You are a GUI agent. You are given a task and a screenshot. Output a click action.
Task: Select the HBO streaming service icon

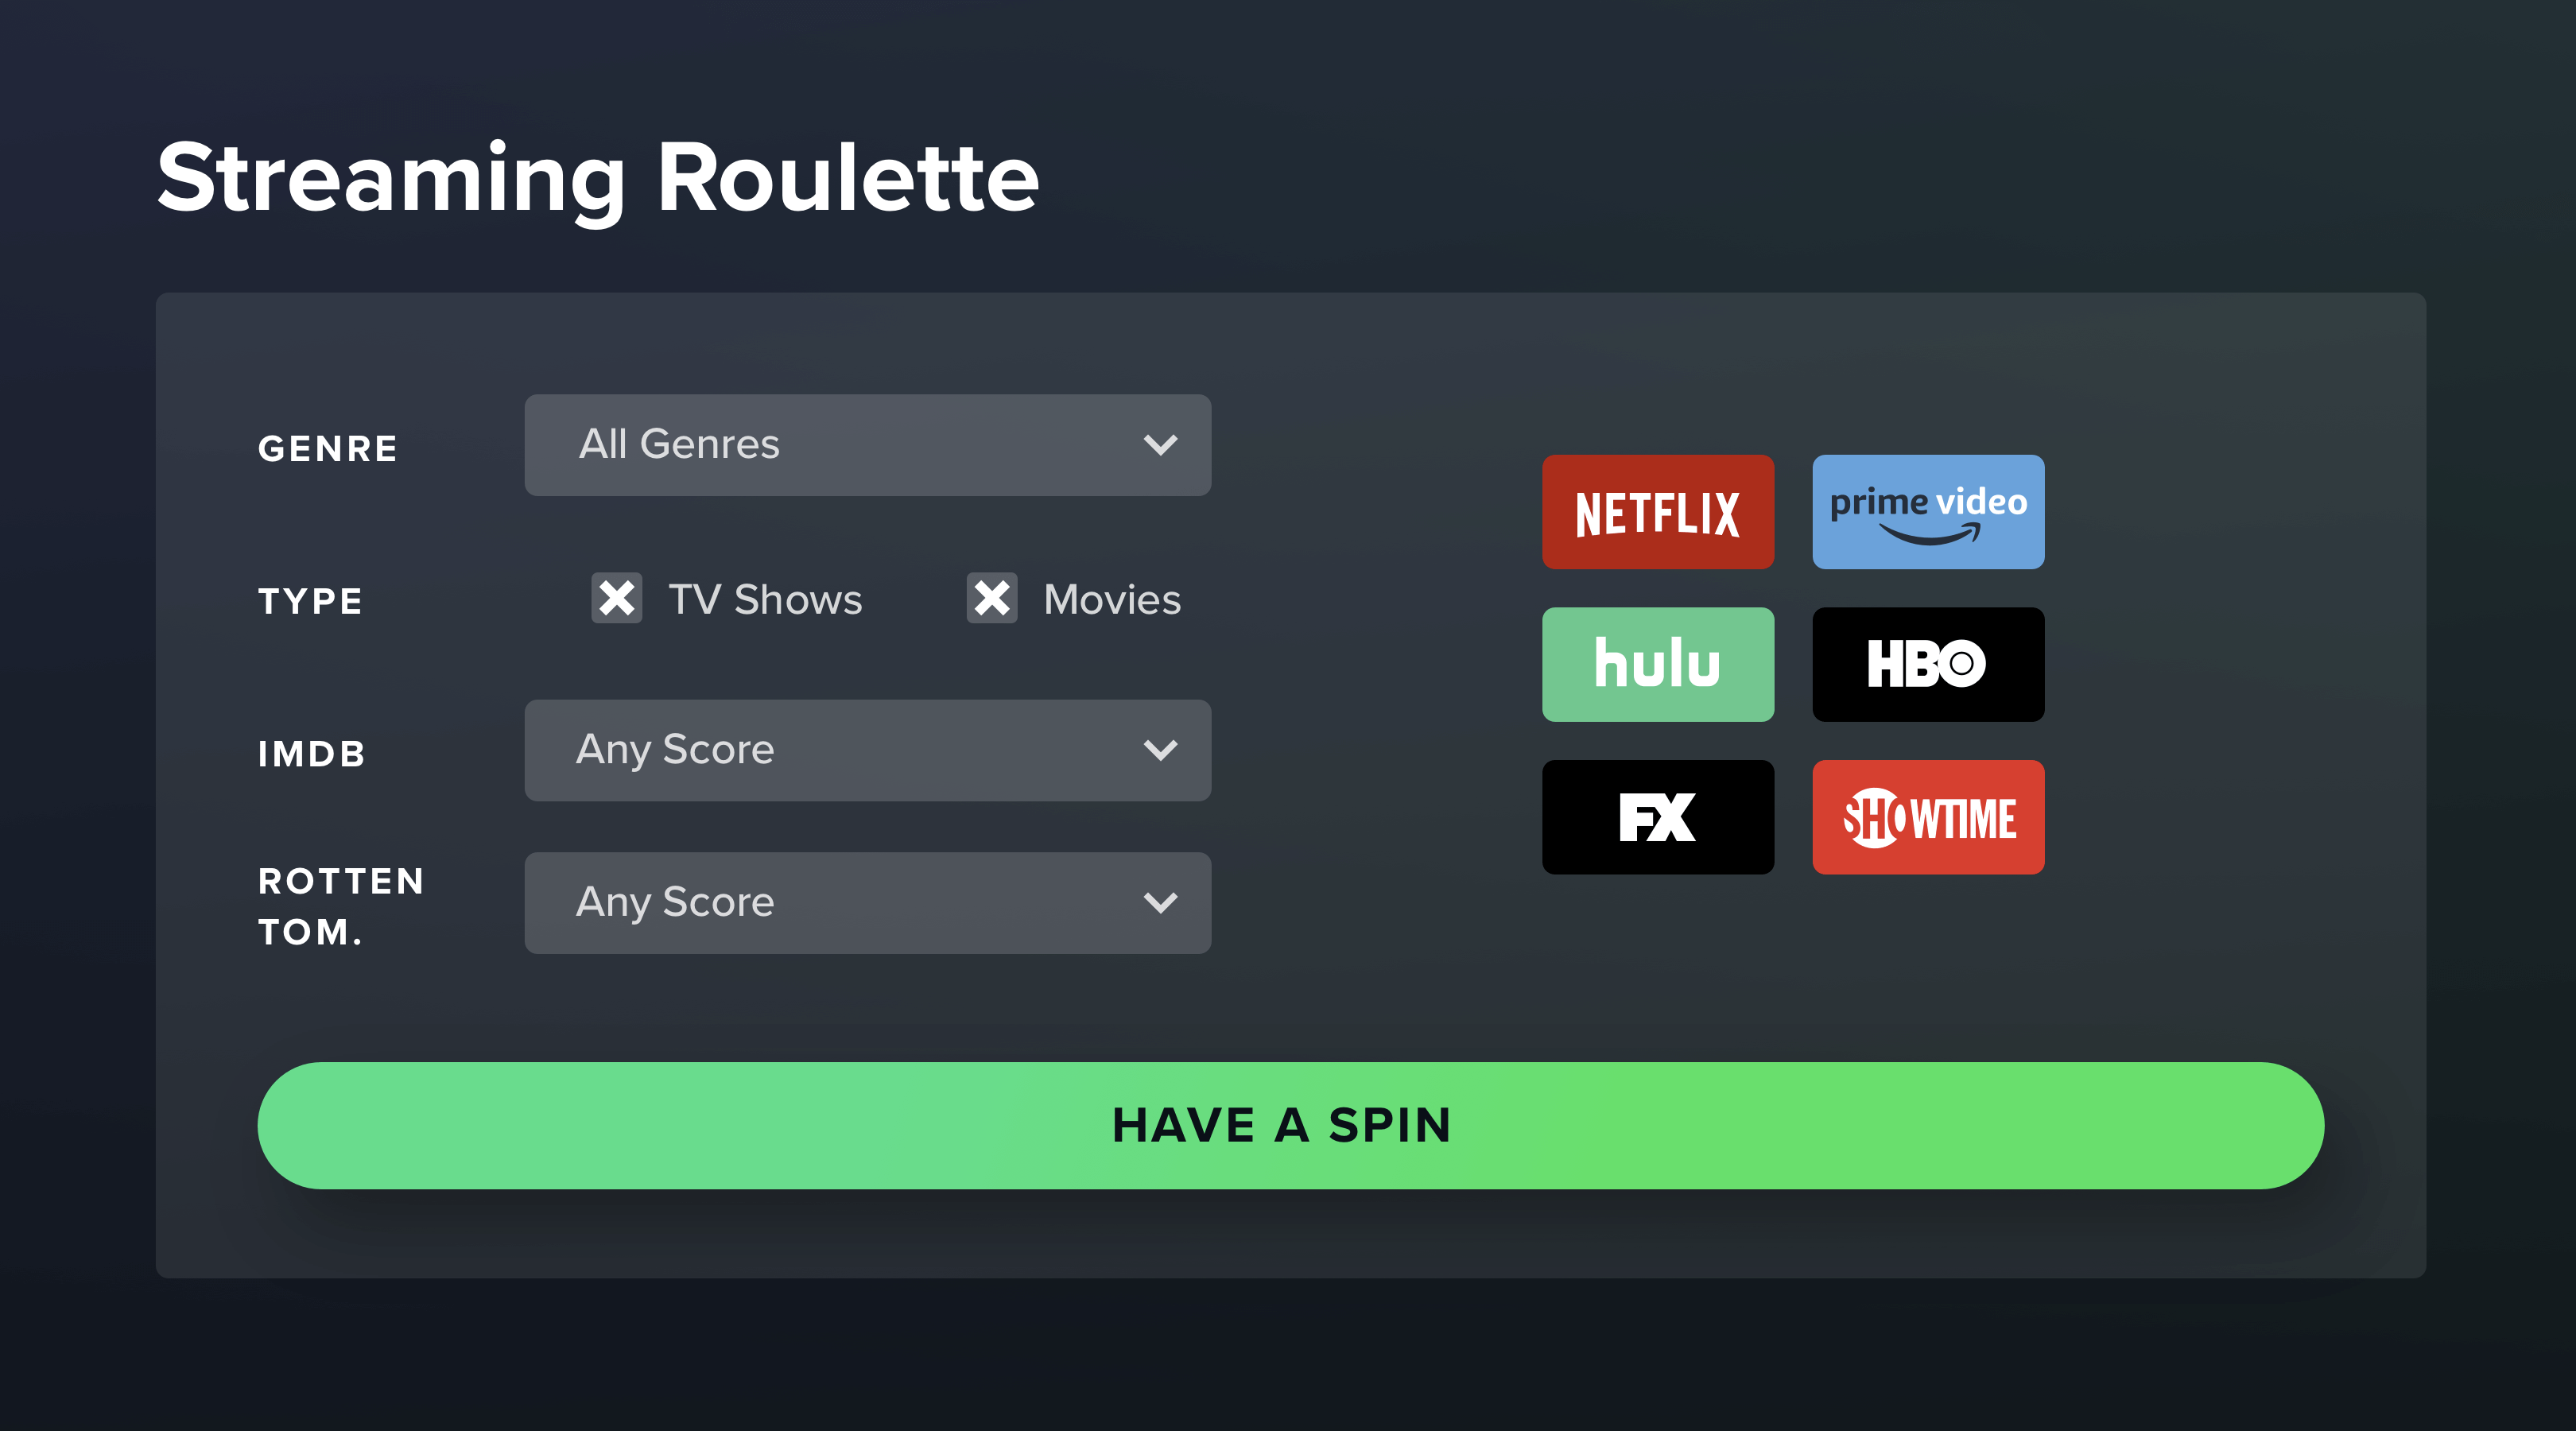[1922, 665]
